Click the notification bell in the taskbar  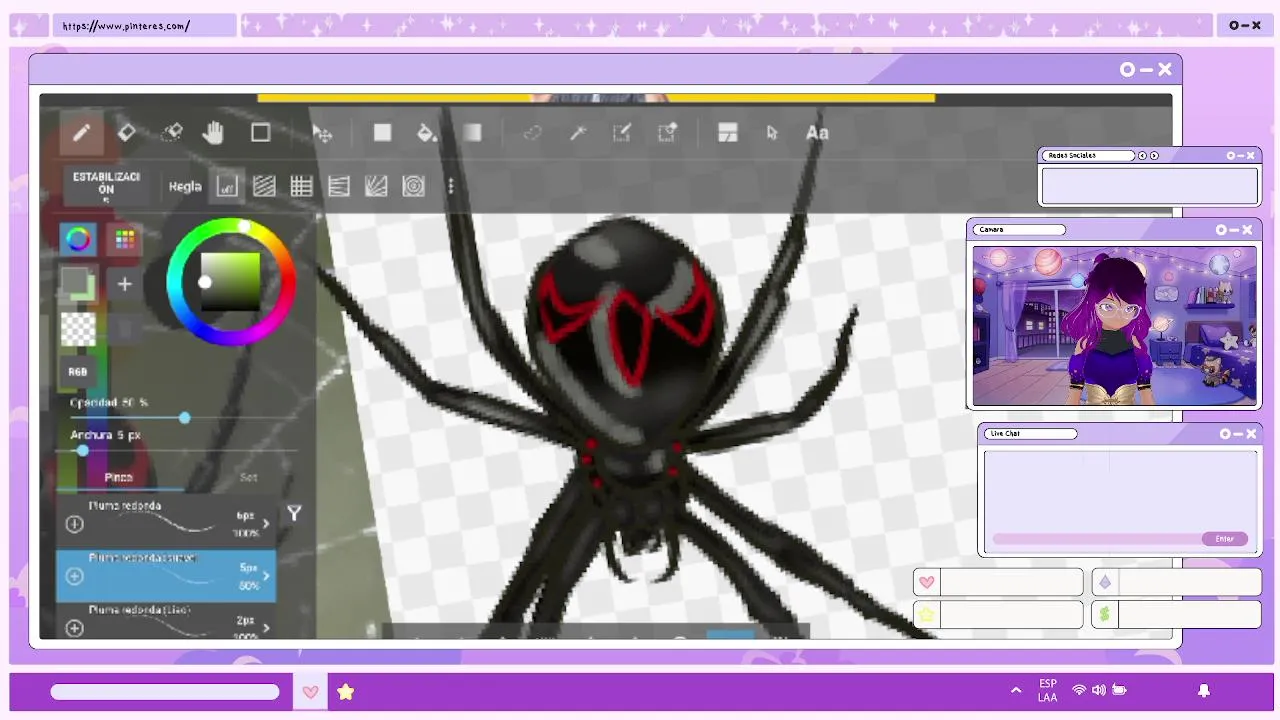point(1204,690)
